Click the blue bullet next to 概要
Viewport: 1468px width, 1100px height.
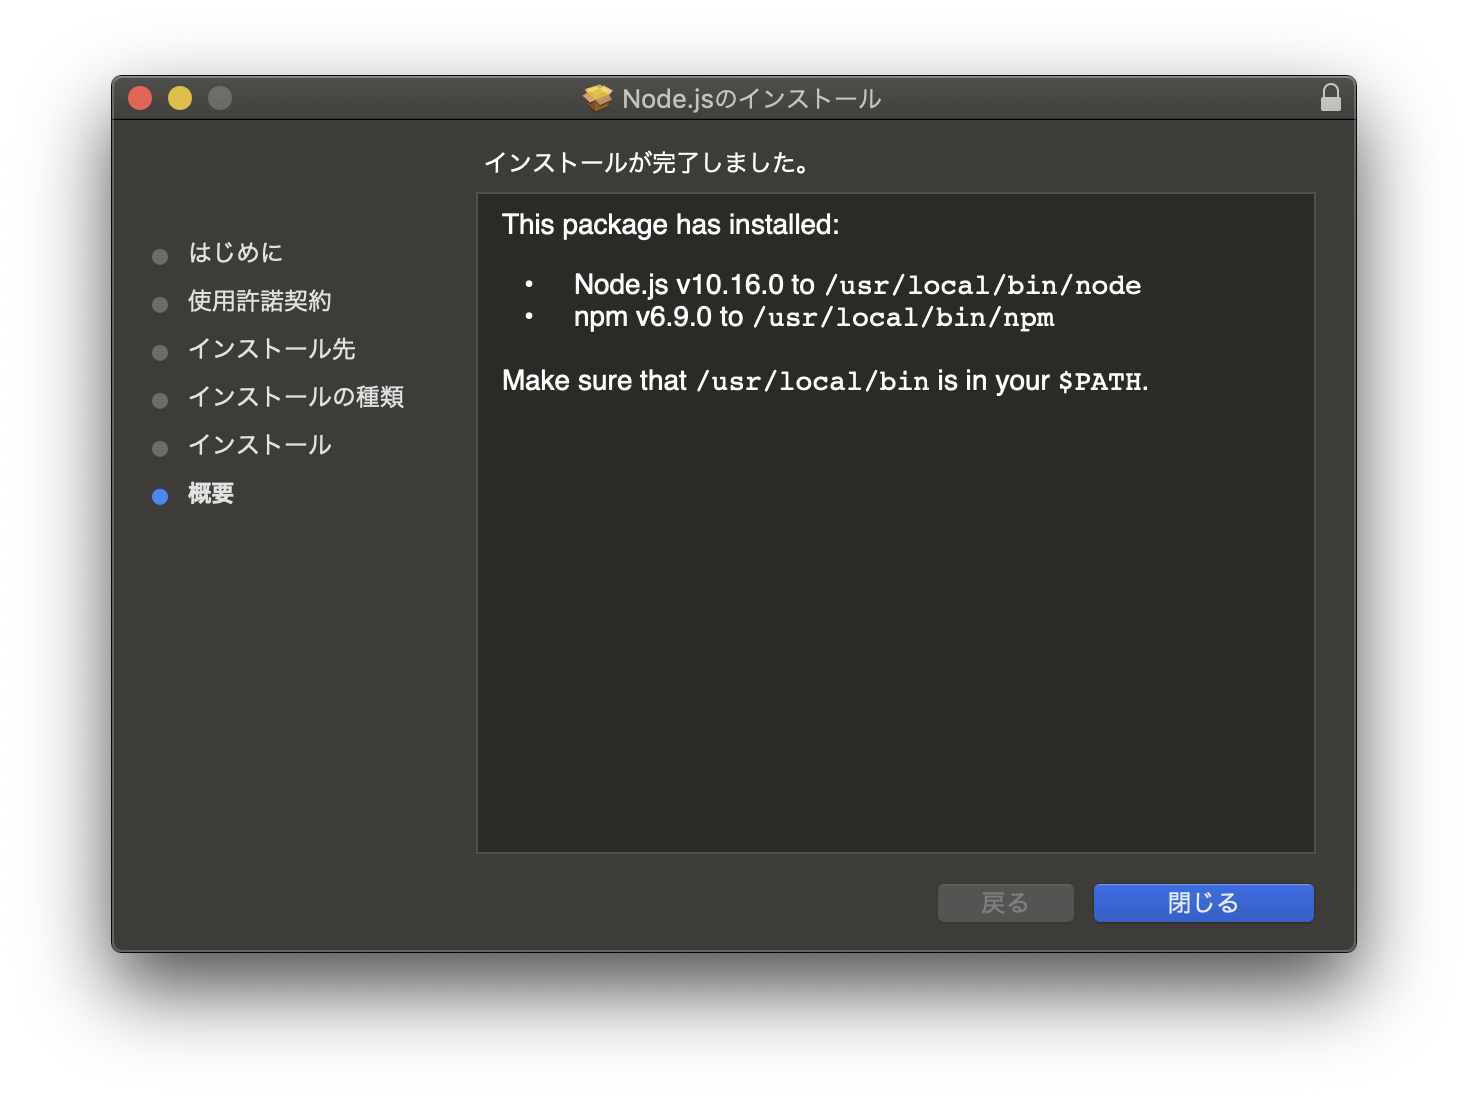160,497
